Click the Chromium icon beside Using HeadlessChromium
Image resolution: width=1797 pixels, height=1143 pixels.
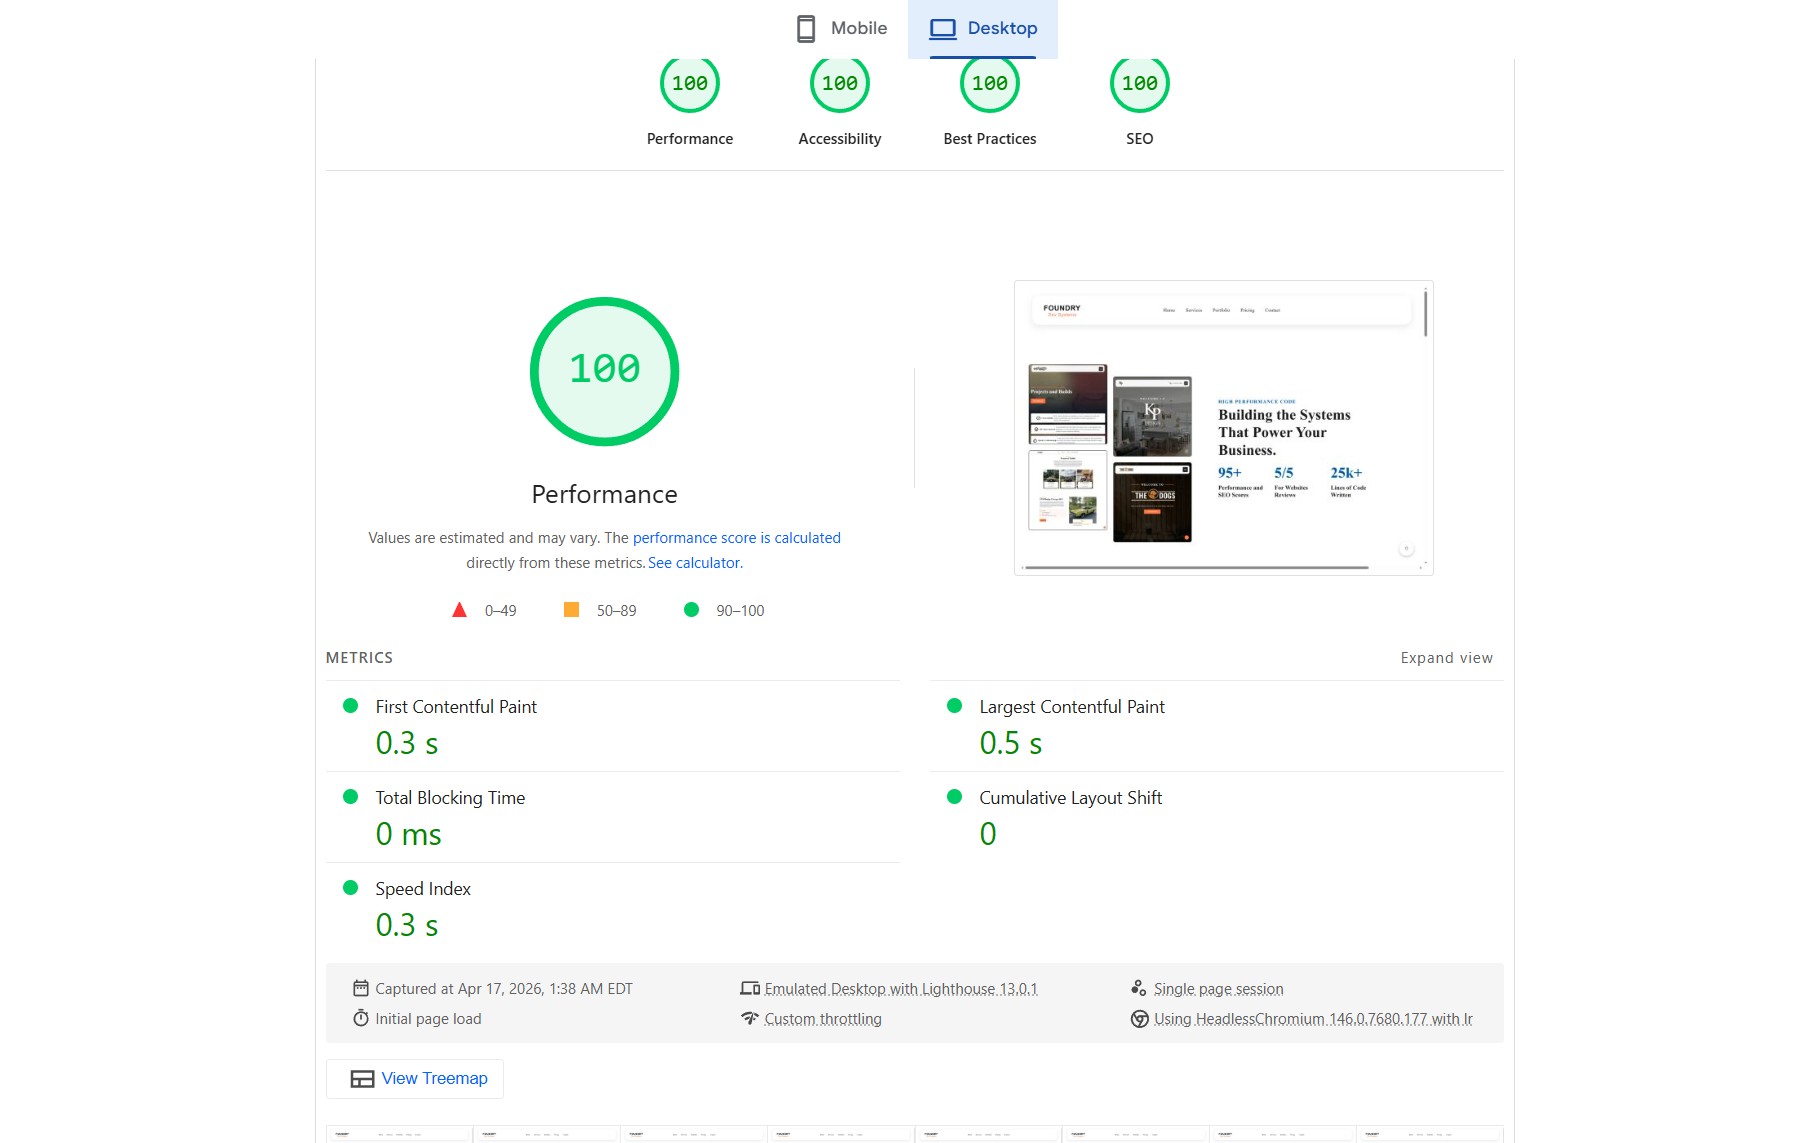(1138, 1018)
